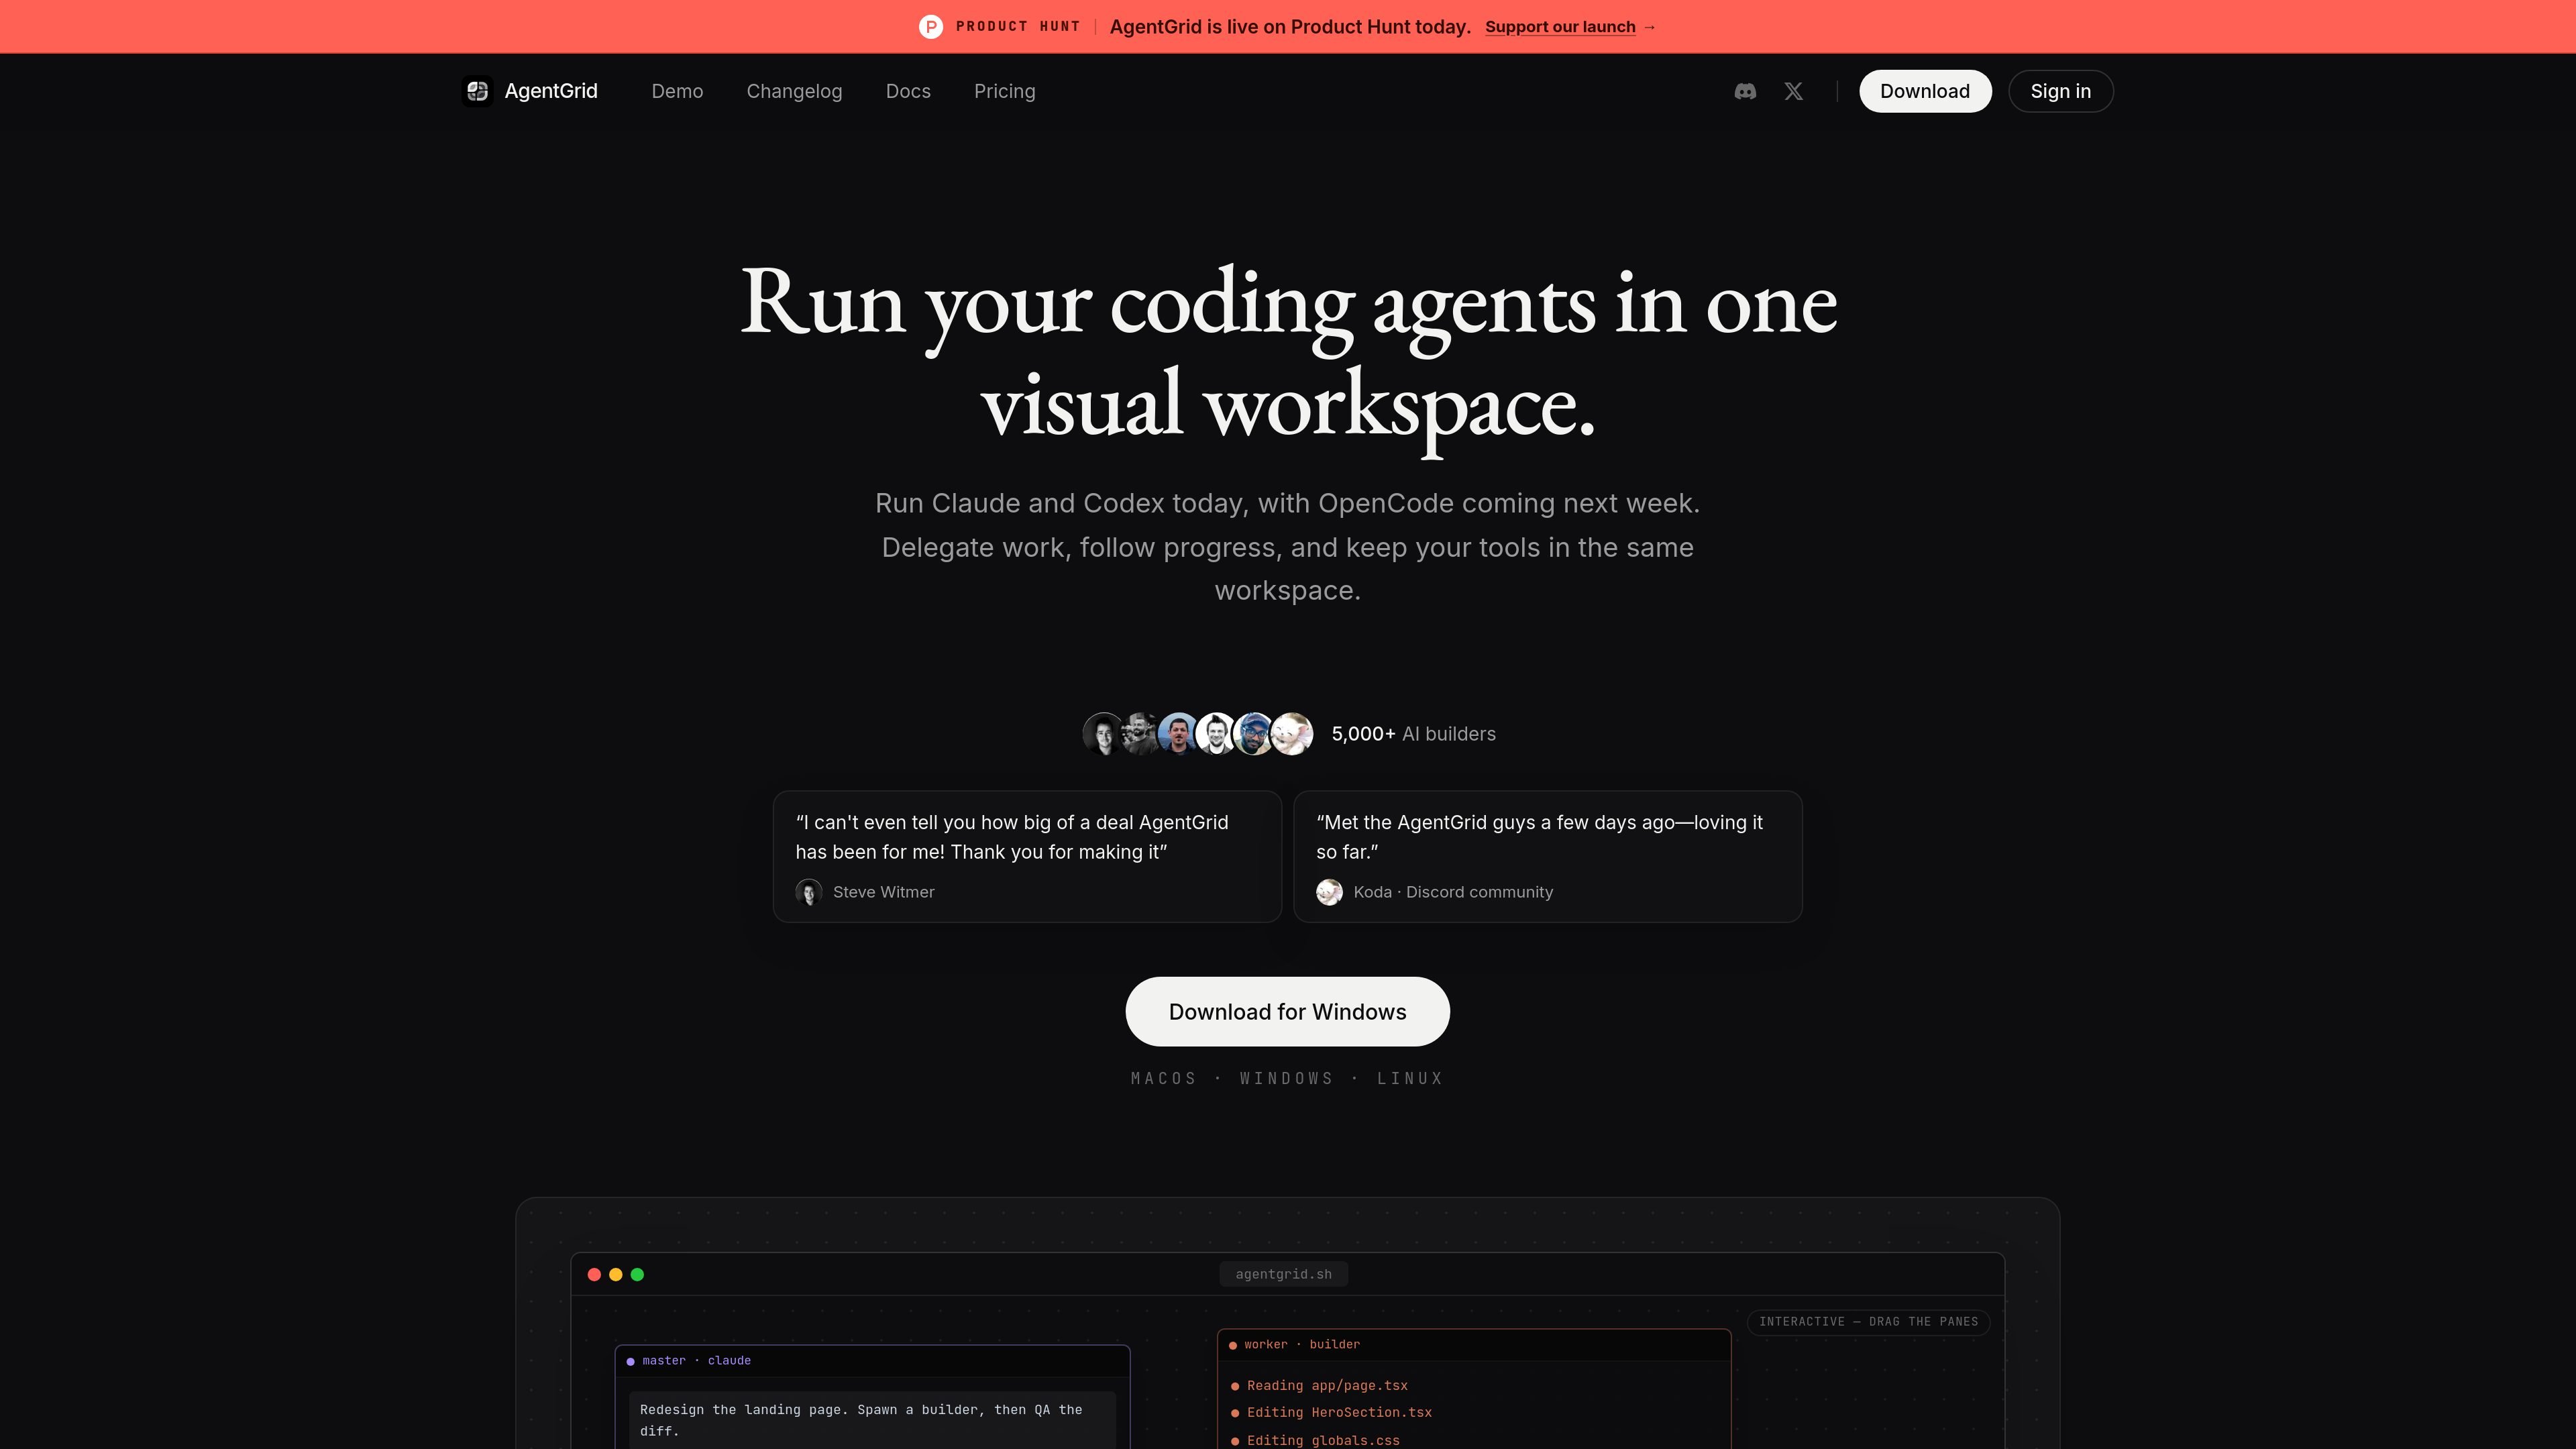Click the AgentGrid logo icon
This screenshot has width=2576, height=1449.
[477, 91]
